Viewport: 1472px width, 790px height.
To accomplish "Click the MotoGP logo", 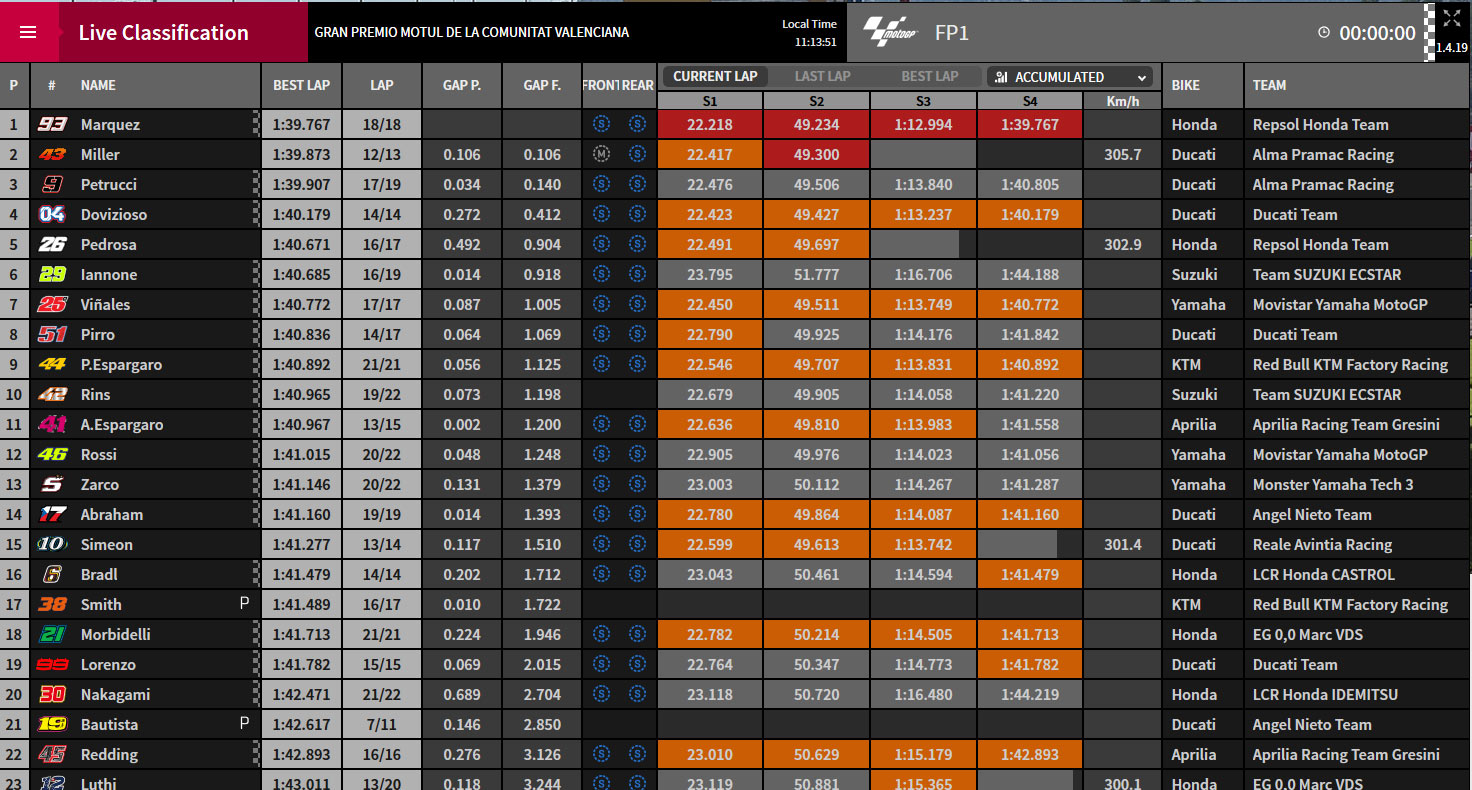I will click(x=890, y=32).
